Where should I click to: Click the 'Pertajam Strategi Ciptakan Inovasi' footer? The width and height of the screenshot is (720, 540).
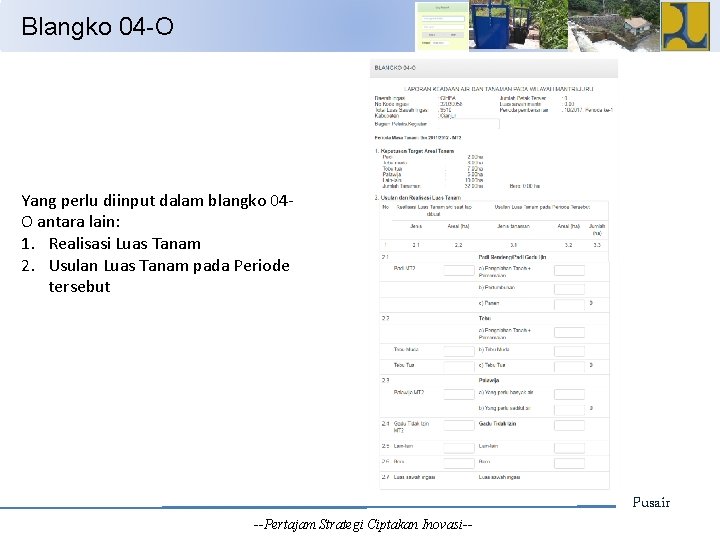[363, 524]
